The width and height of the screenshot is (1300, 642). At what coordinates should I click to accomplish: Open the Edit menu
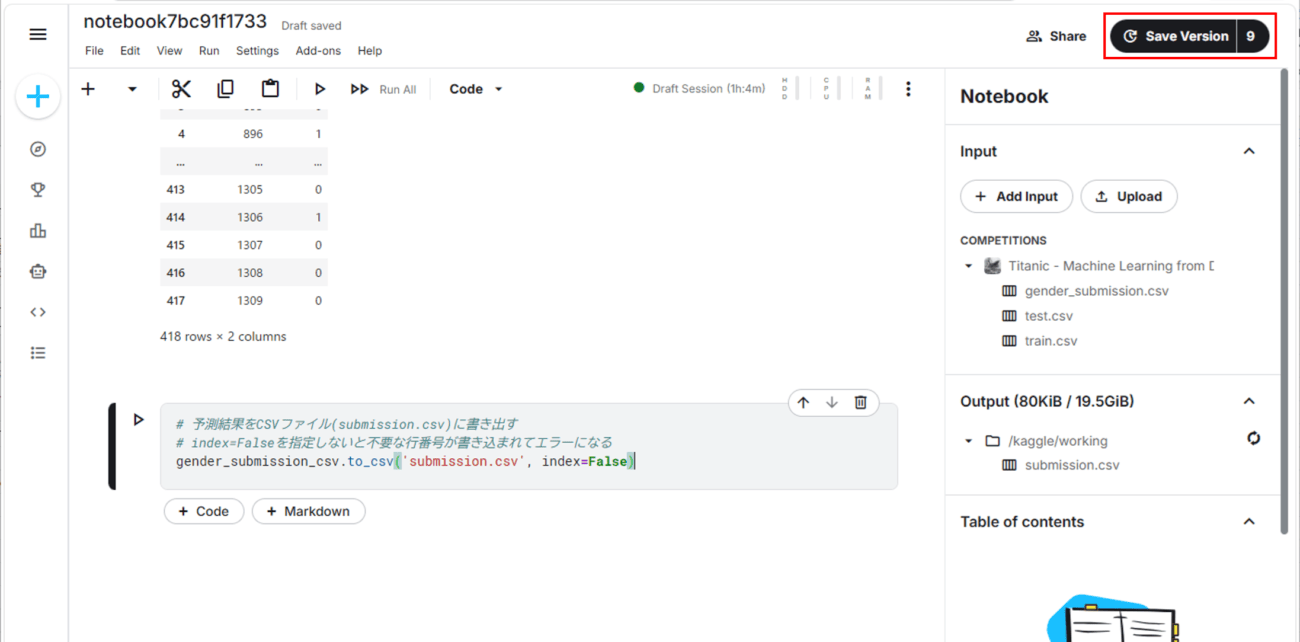(130, 51)
